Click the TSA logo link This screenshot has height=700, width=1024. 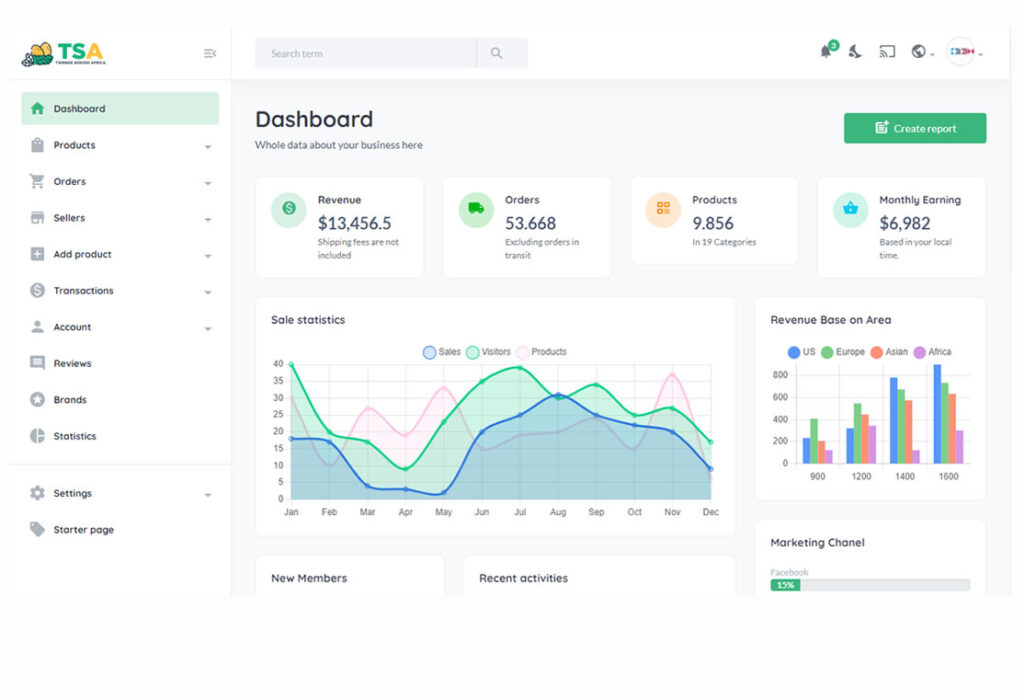point(63,54)
